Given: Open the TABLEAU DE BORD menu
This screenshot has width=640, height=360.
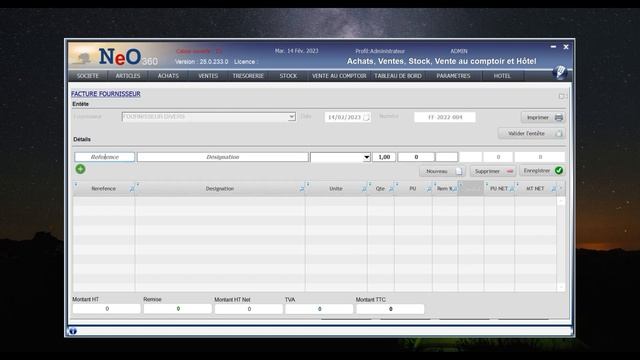Looking at the screenshot, I should pyautogui.click(x=398, y=76).
